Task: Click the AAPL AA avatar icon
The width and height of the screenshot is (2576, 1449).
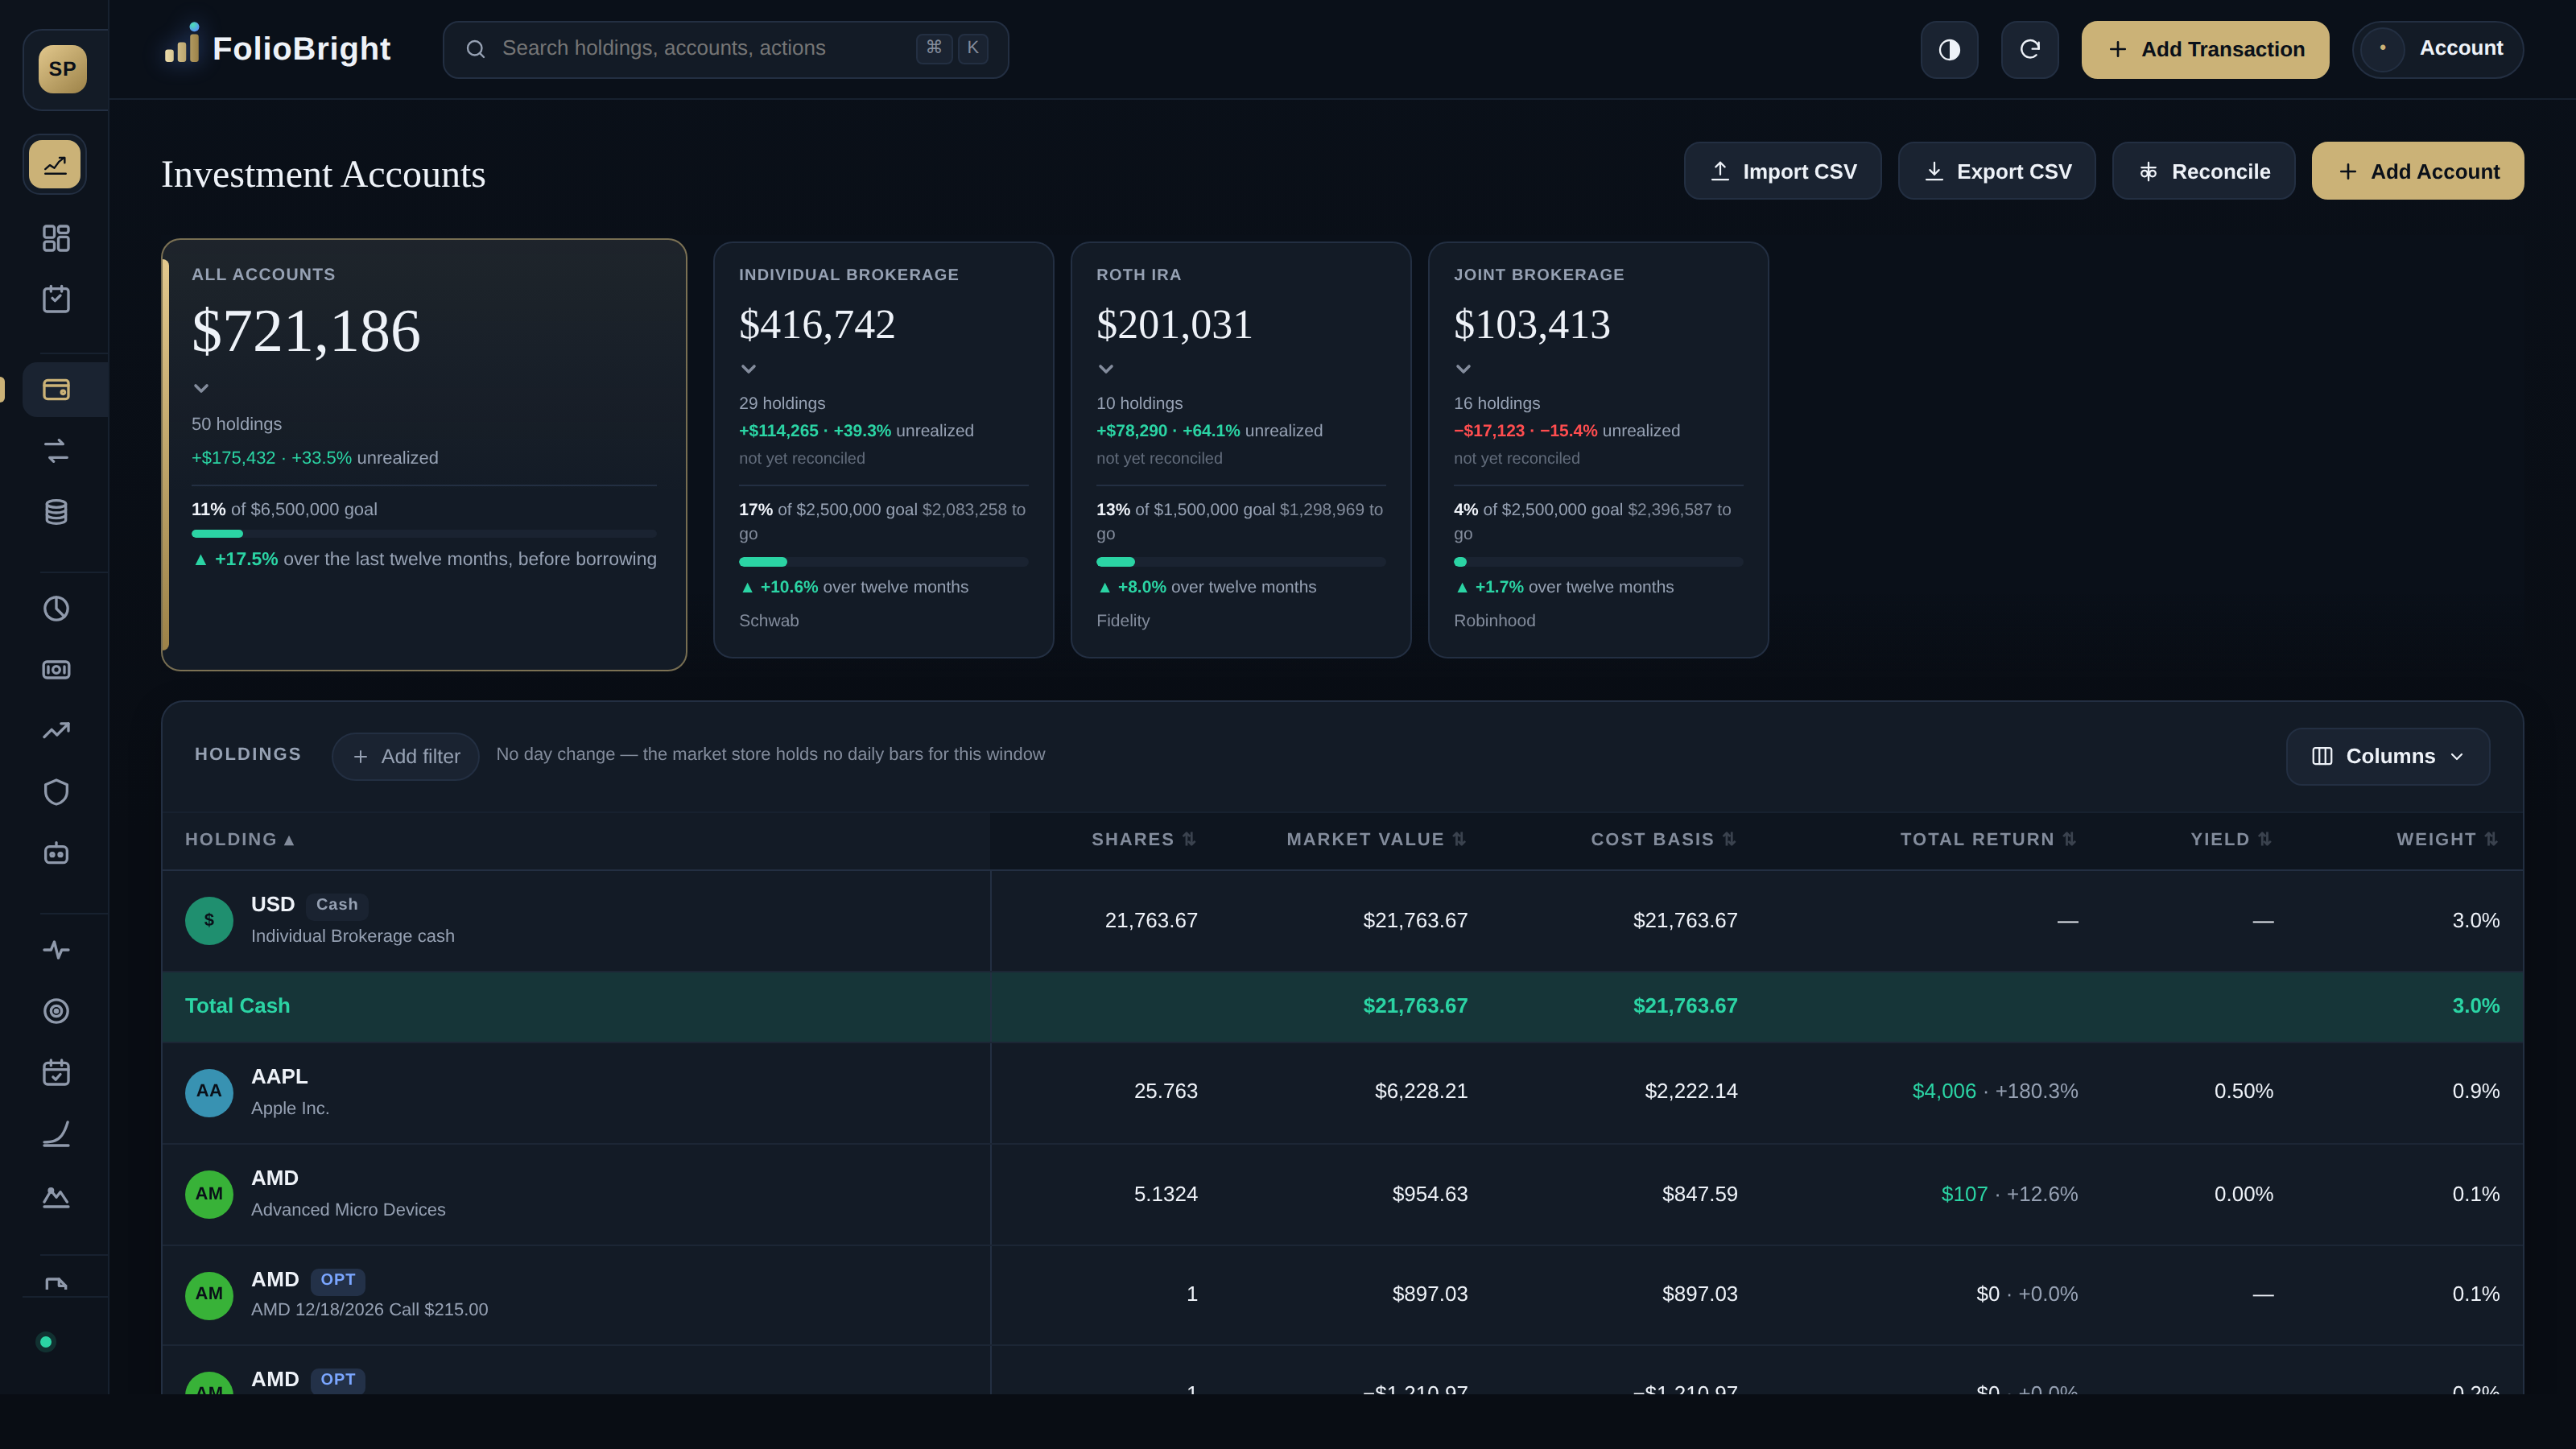Action: [209, 1092]
